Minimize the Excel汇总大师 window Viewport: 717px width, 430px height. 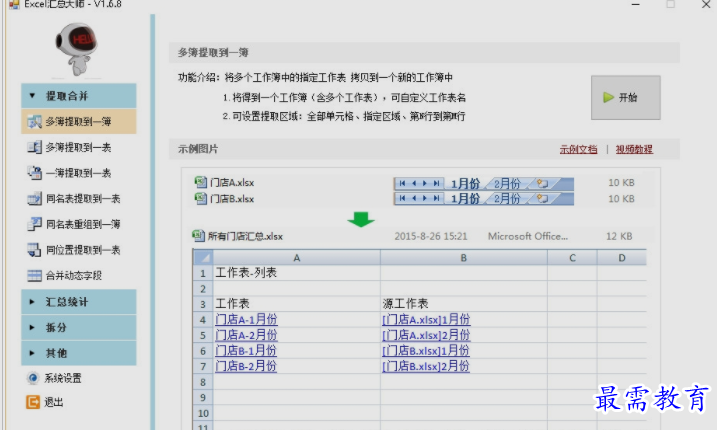(636, 4)
